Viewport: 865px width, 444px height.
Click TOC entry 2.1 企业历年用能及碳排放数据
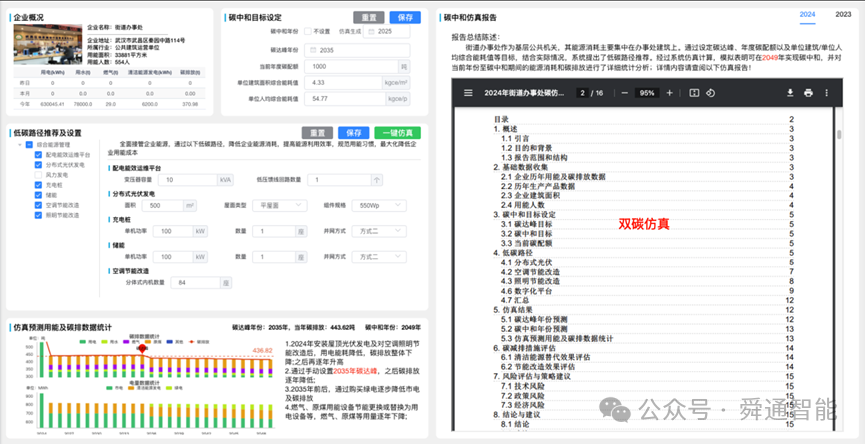[553, 176]
